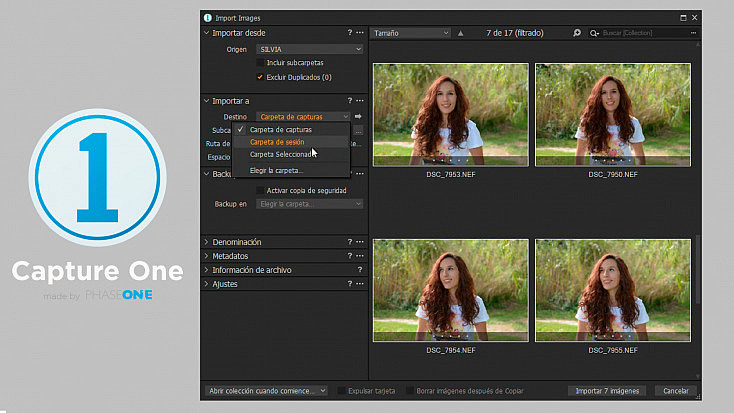
Task: Click the Buscar search input field
Action: [x=644, y=33]
